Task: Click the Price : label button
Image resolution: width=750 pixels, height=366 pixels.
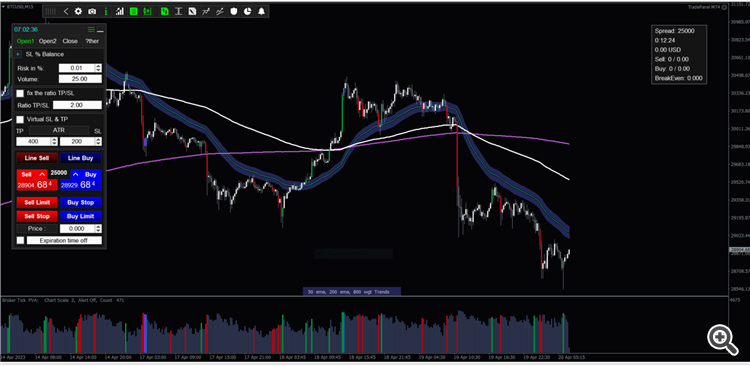Action: click(x=37, y=229)
